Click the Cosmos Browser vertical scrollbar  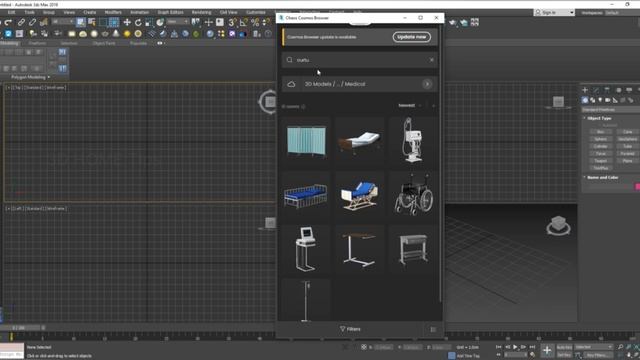coord(440,163)
